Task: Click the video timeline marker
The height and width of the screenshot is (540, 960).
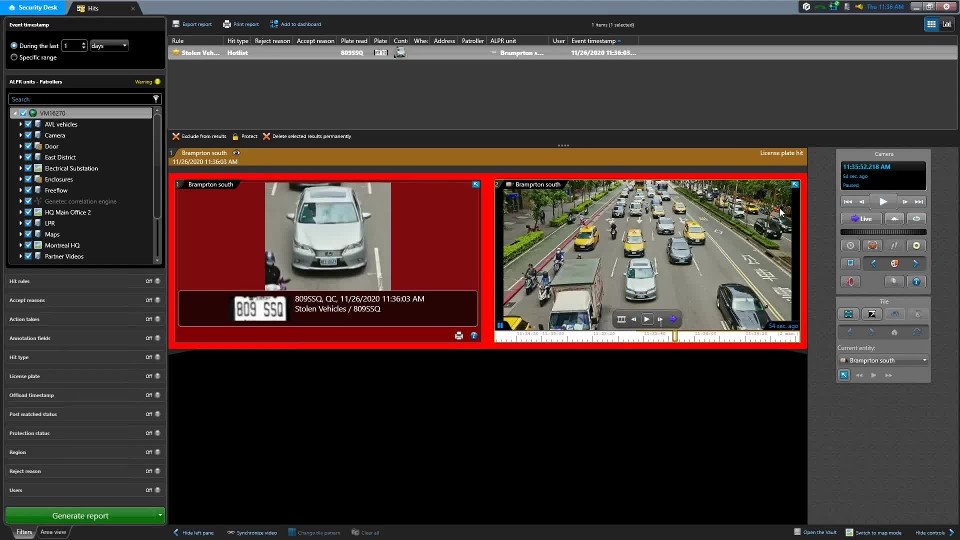Action: [675, 337]
